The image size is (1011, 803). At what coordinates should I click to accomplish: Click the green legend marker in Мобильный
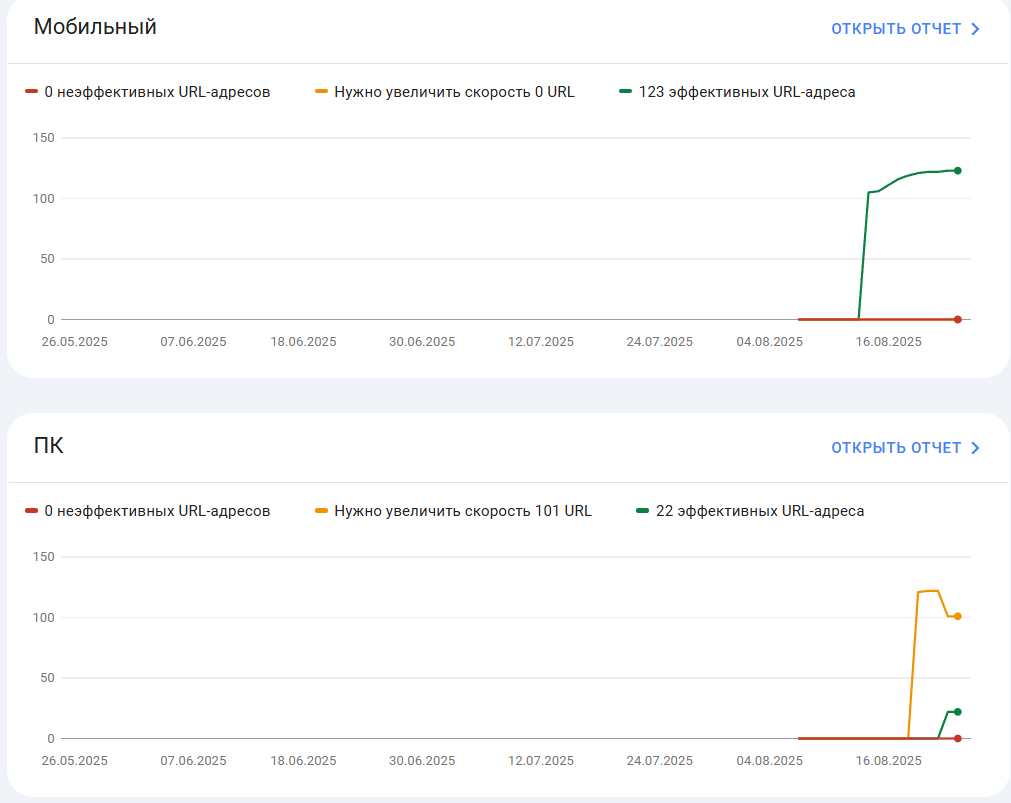click(x=625, y=92)
